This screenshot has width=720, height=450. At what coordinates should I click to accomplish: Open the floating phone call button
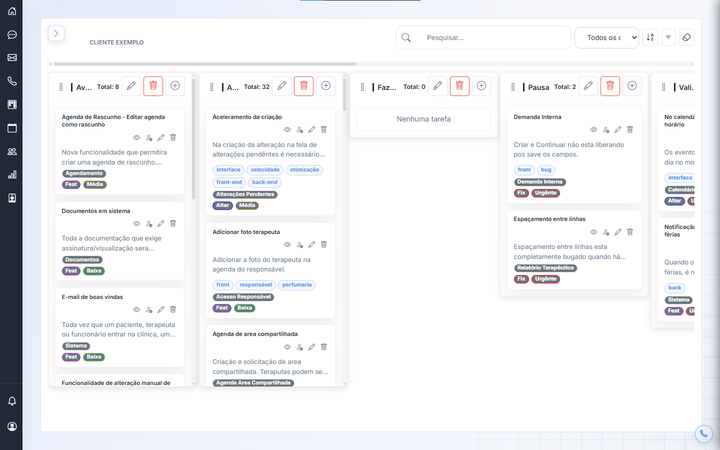pos(703,433)
